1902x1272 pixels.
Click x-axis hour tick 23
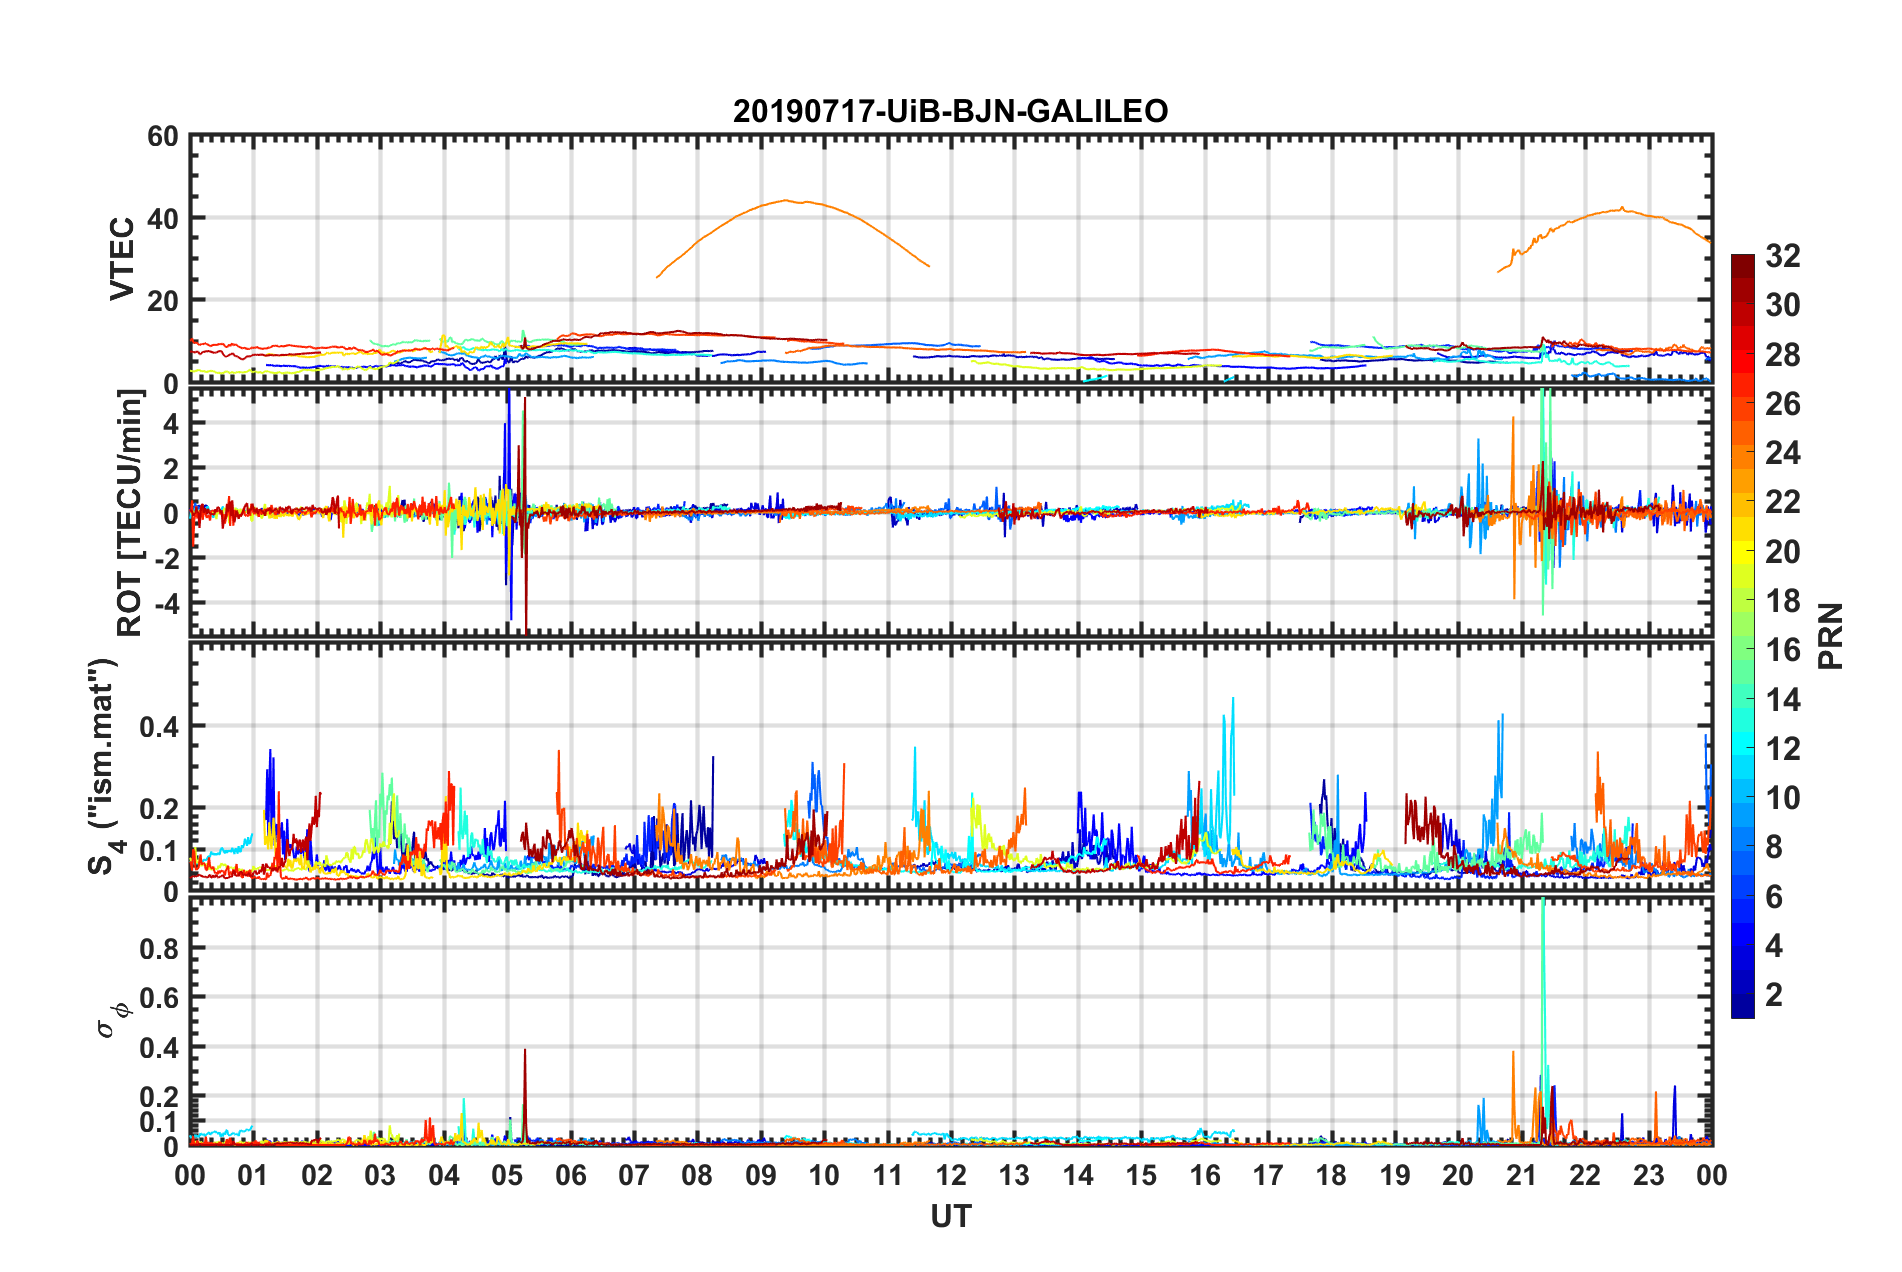(1649, 1175)
